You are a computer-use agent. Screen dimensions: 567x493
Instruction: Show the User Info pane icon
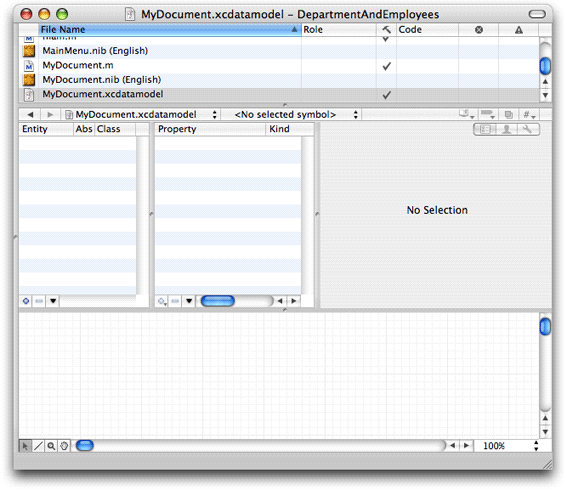click(x=507, y=129)
